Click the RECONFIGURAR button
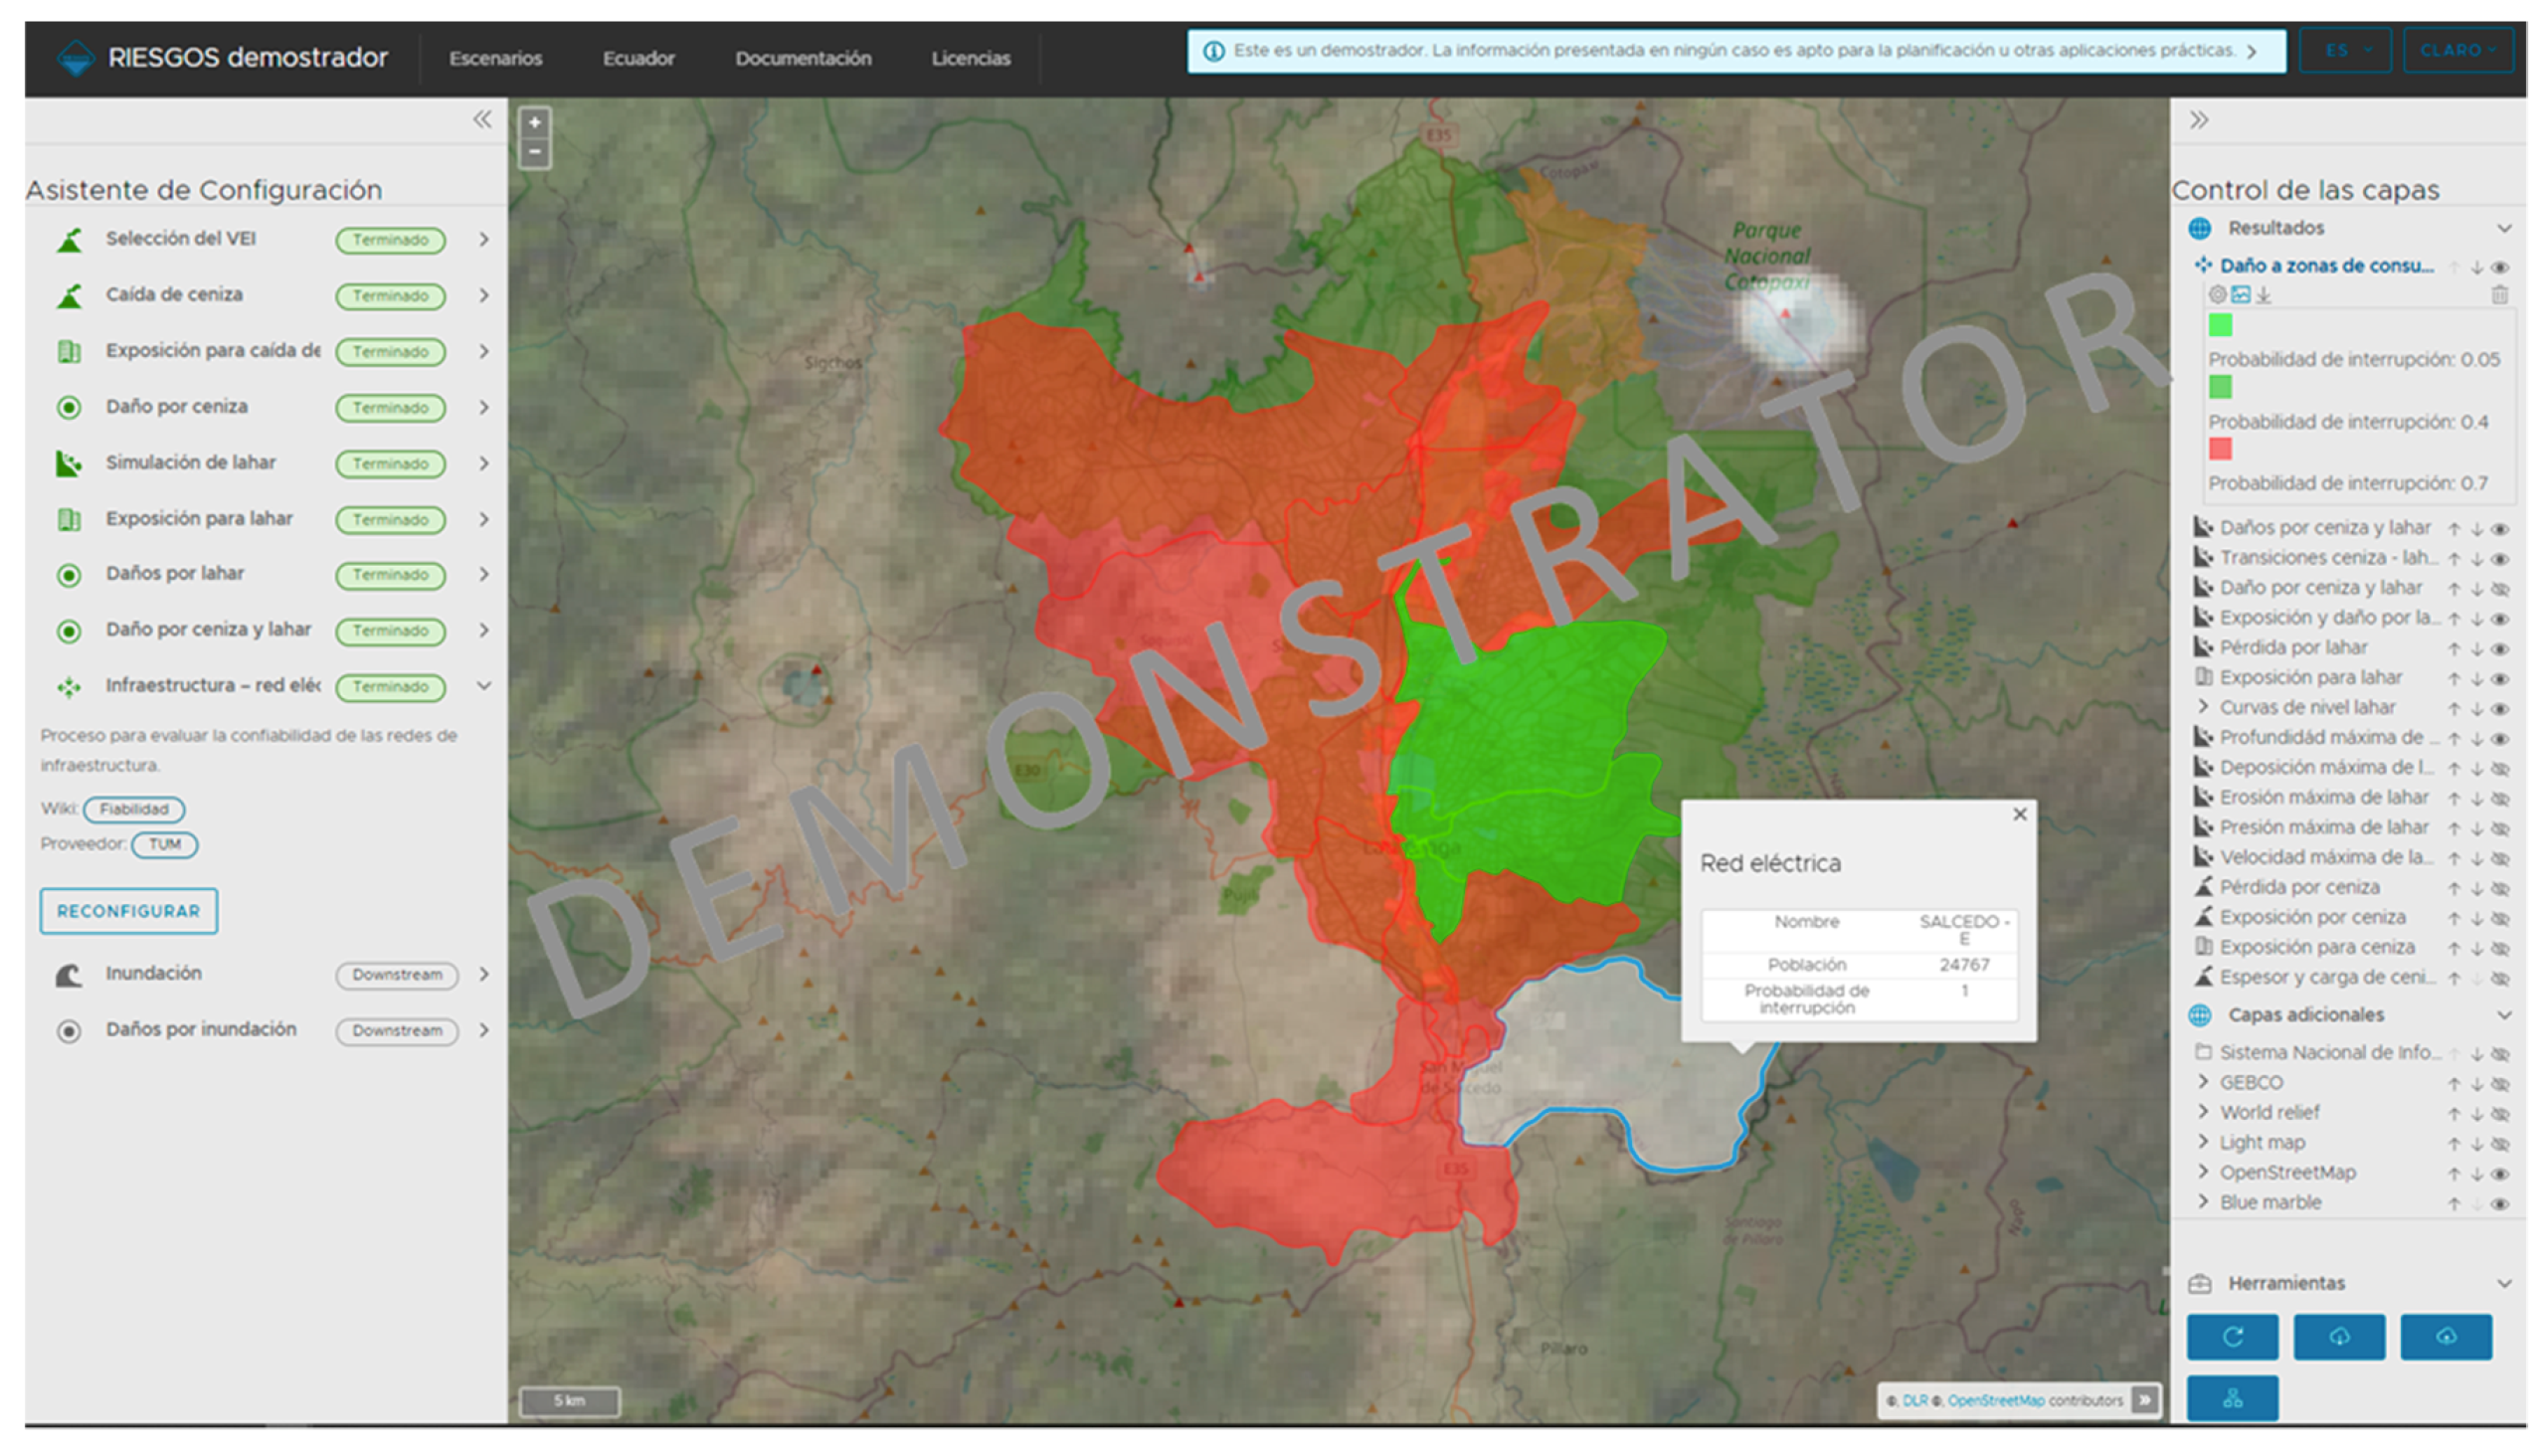The width and height of the screenshot is (2547, 1456). coord(129,911)
